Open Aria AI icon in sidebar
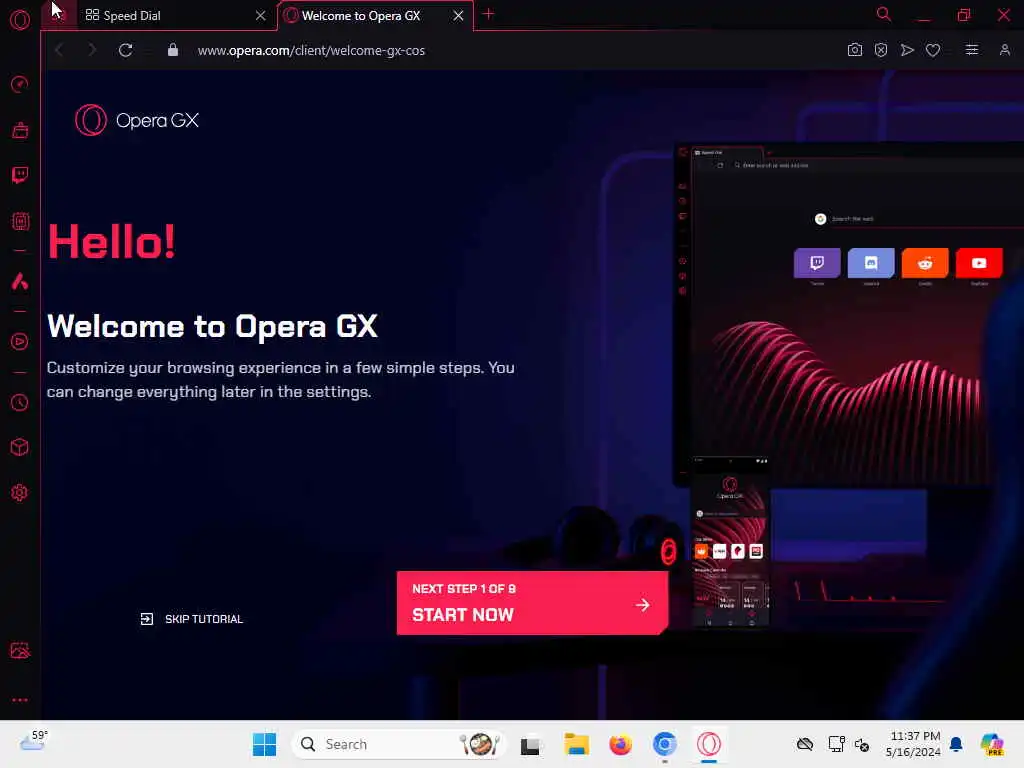This screenshot has height=768, width=1024. pos(20,281)
